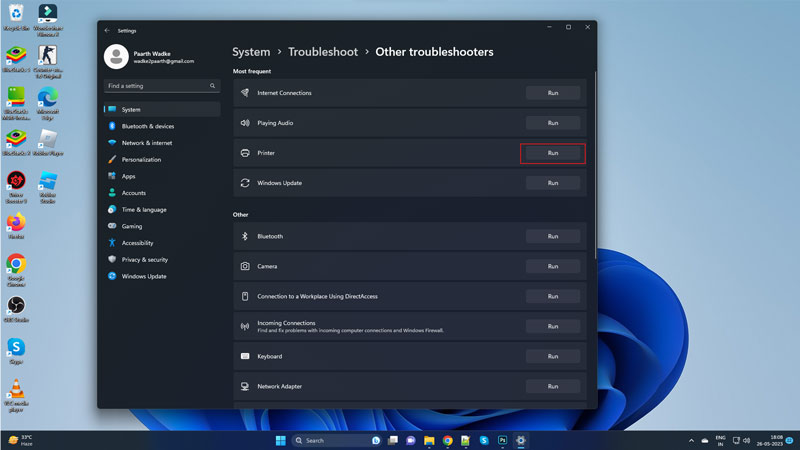Open Chrome from the taskbar
The width and height of the screenshot is (800, 450).
pos(447,440)
